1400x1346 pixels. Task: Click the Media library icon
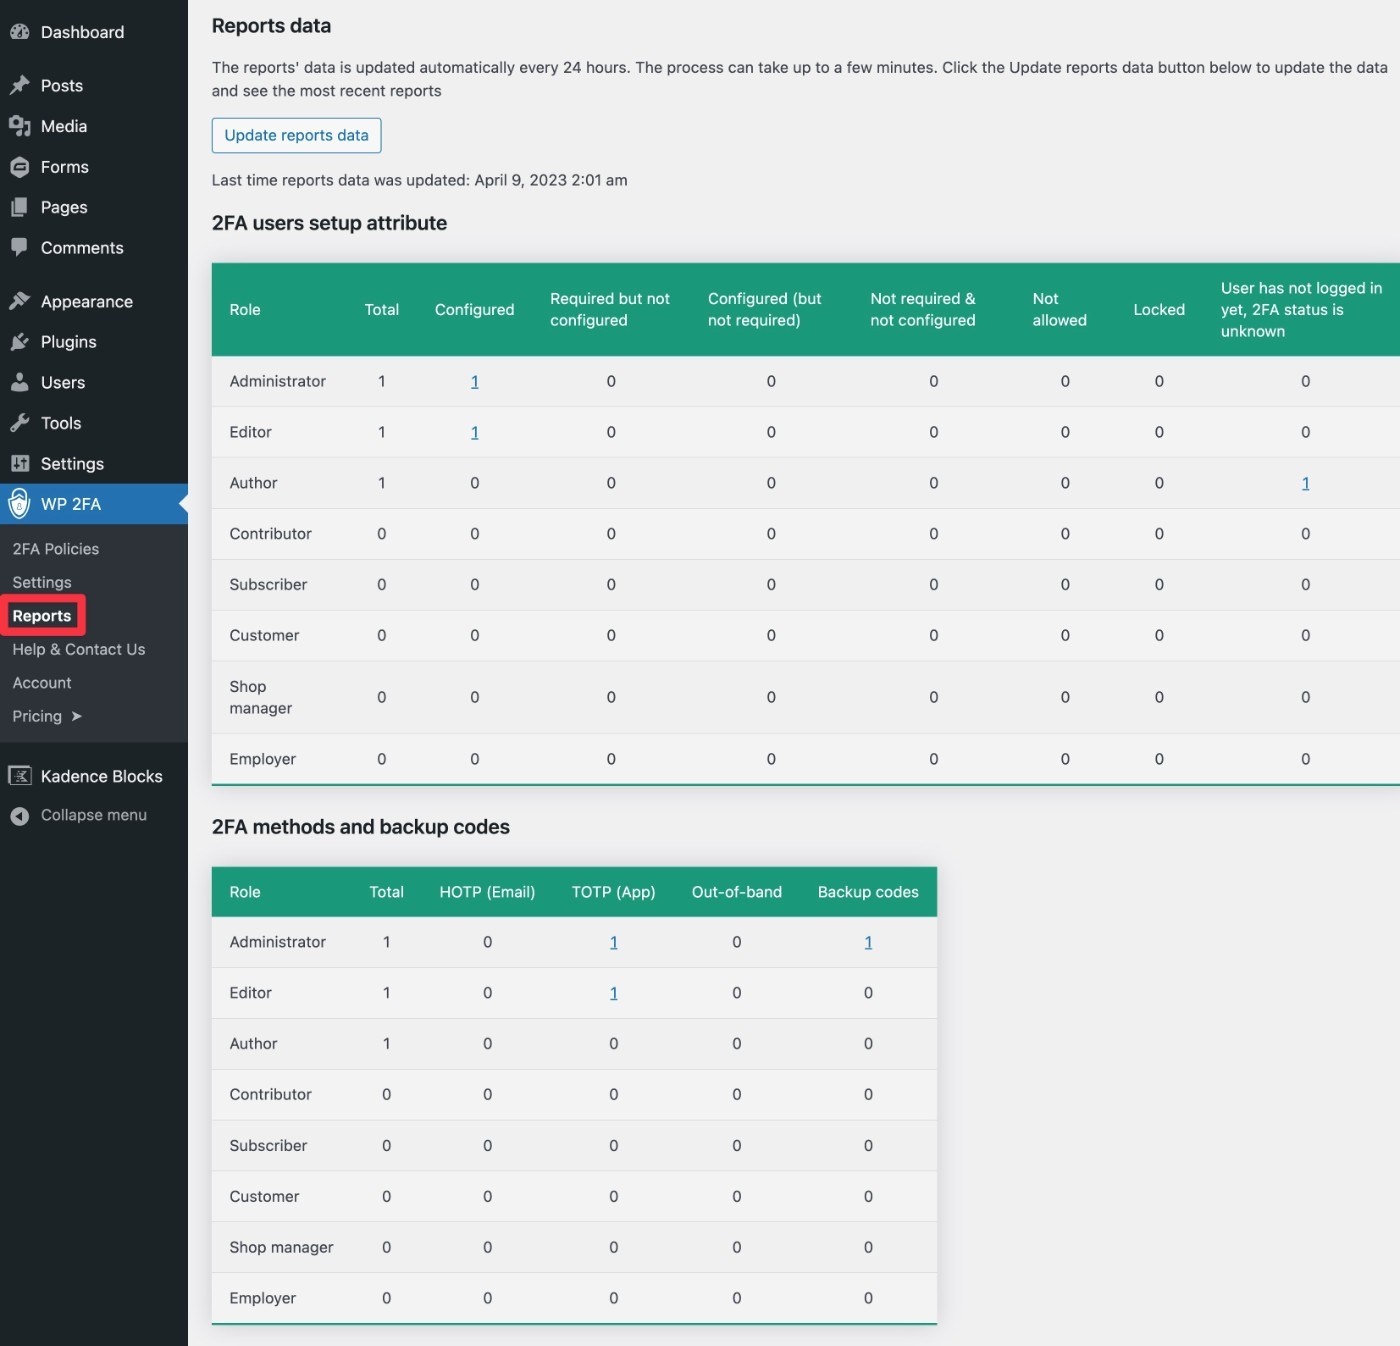click(x=19, y=126)
